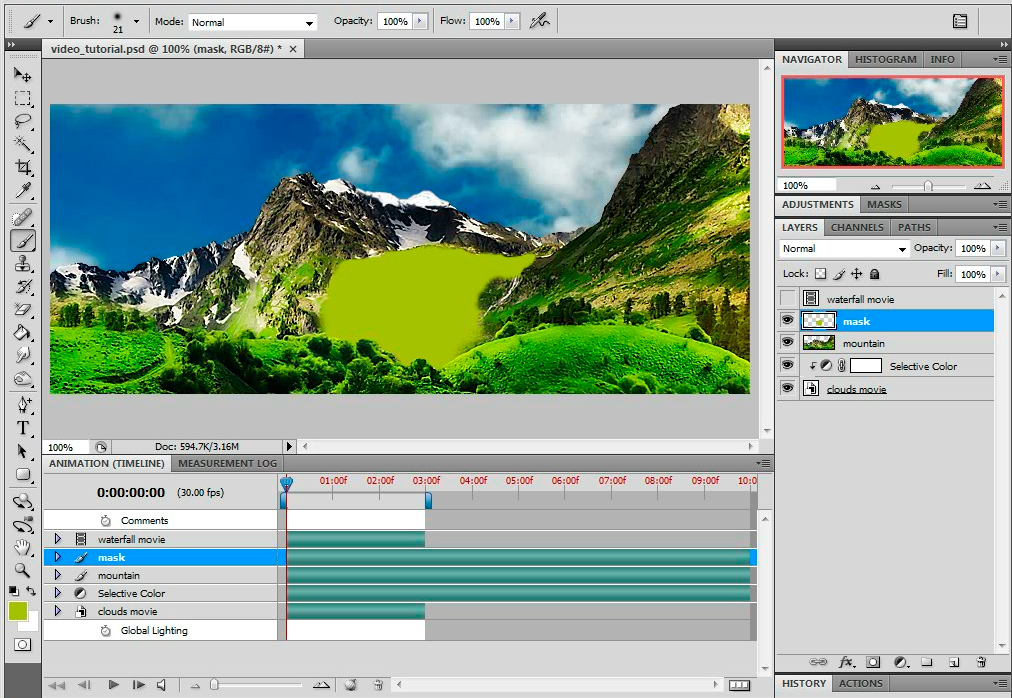Open the Flow slider popup
The image size is (1012, 698).
[x=512, y=21]
